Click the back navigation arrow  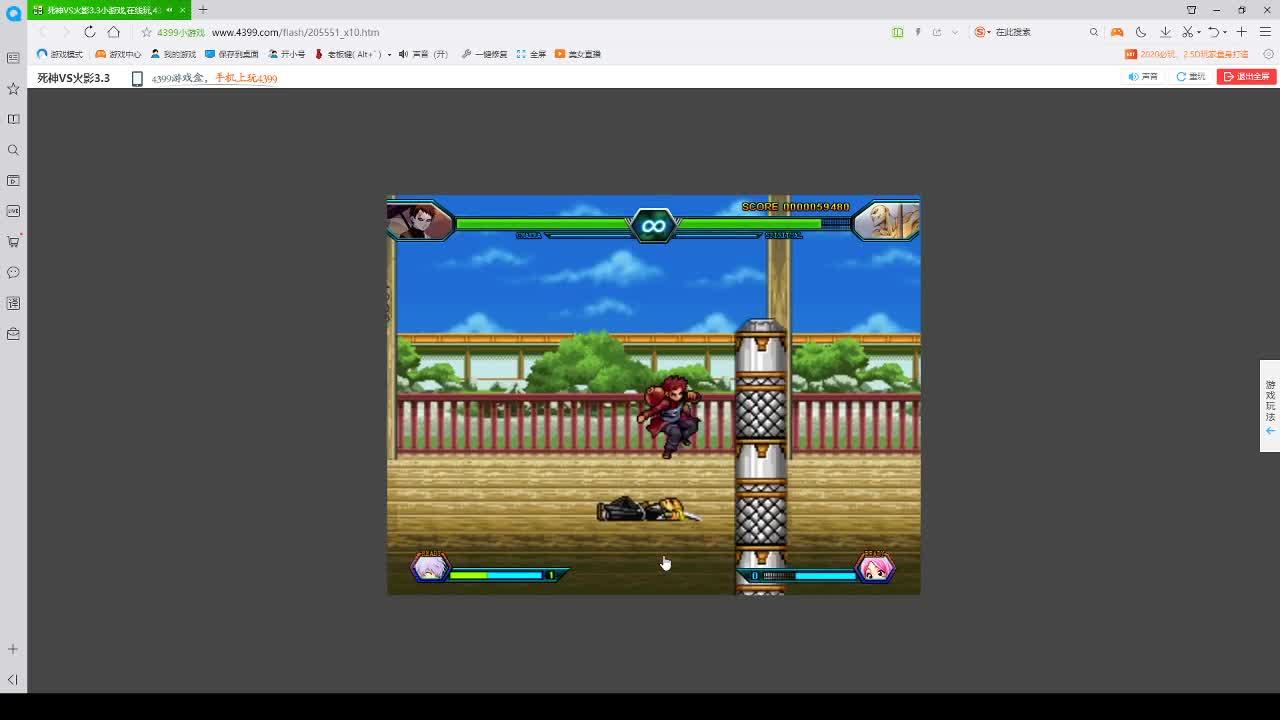42,32
